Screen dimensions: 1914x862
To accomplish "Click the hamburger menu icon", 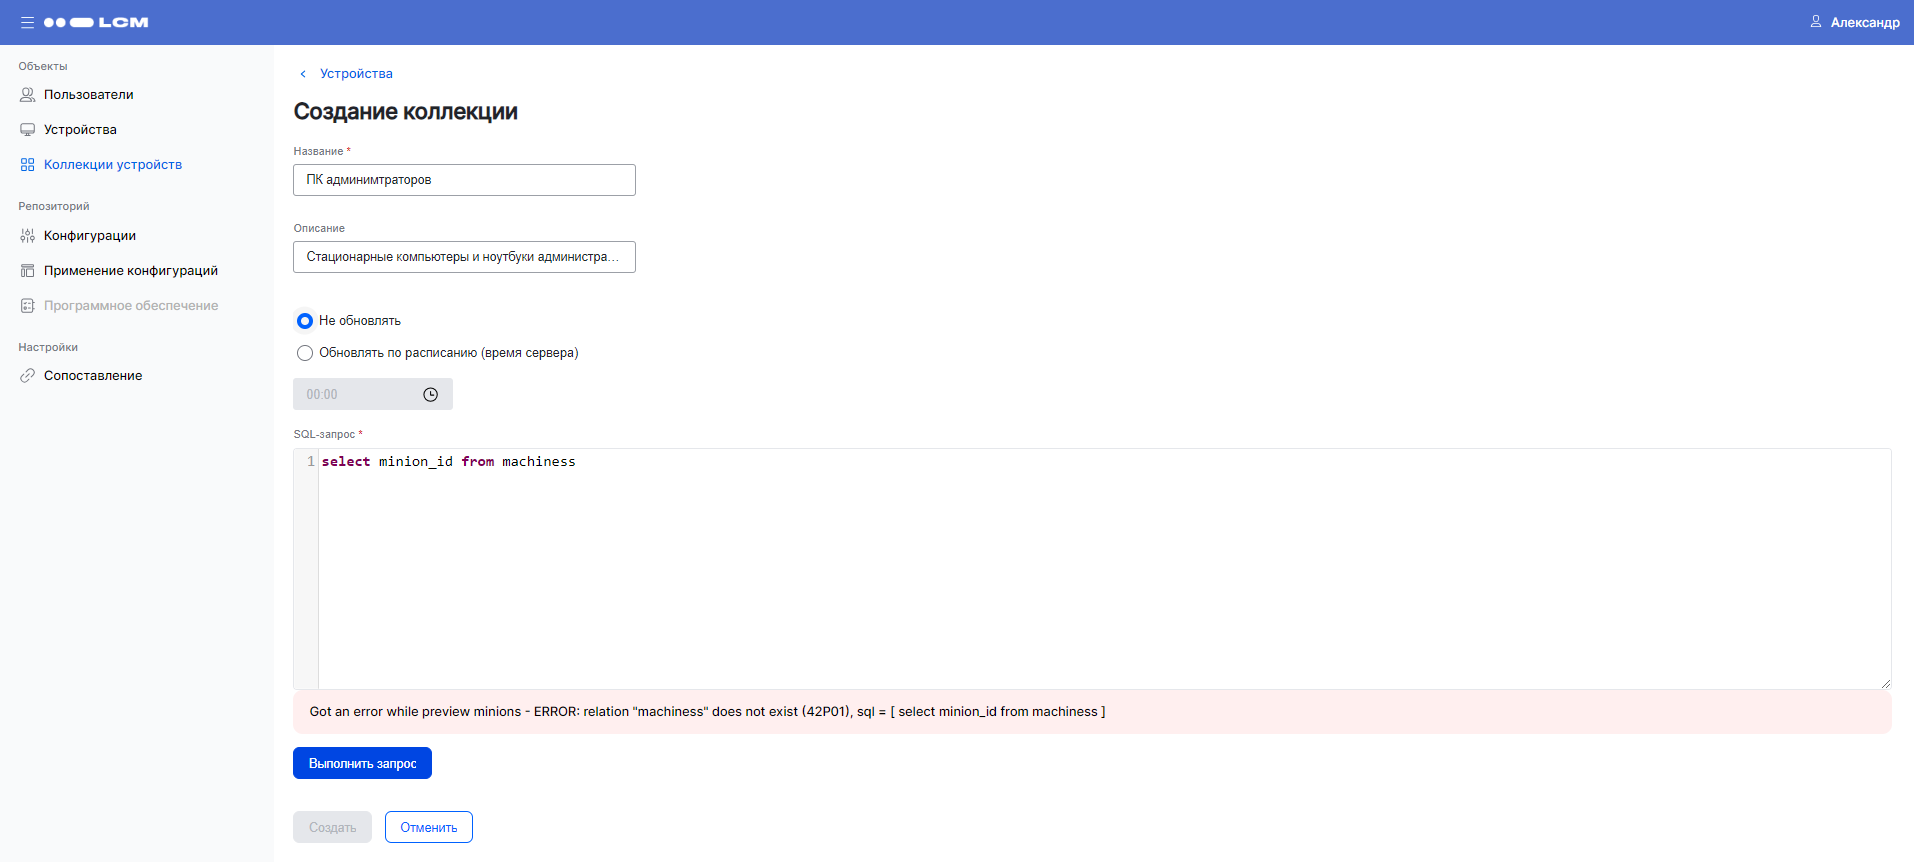I will coord(27,22).
